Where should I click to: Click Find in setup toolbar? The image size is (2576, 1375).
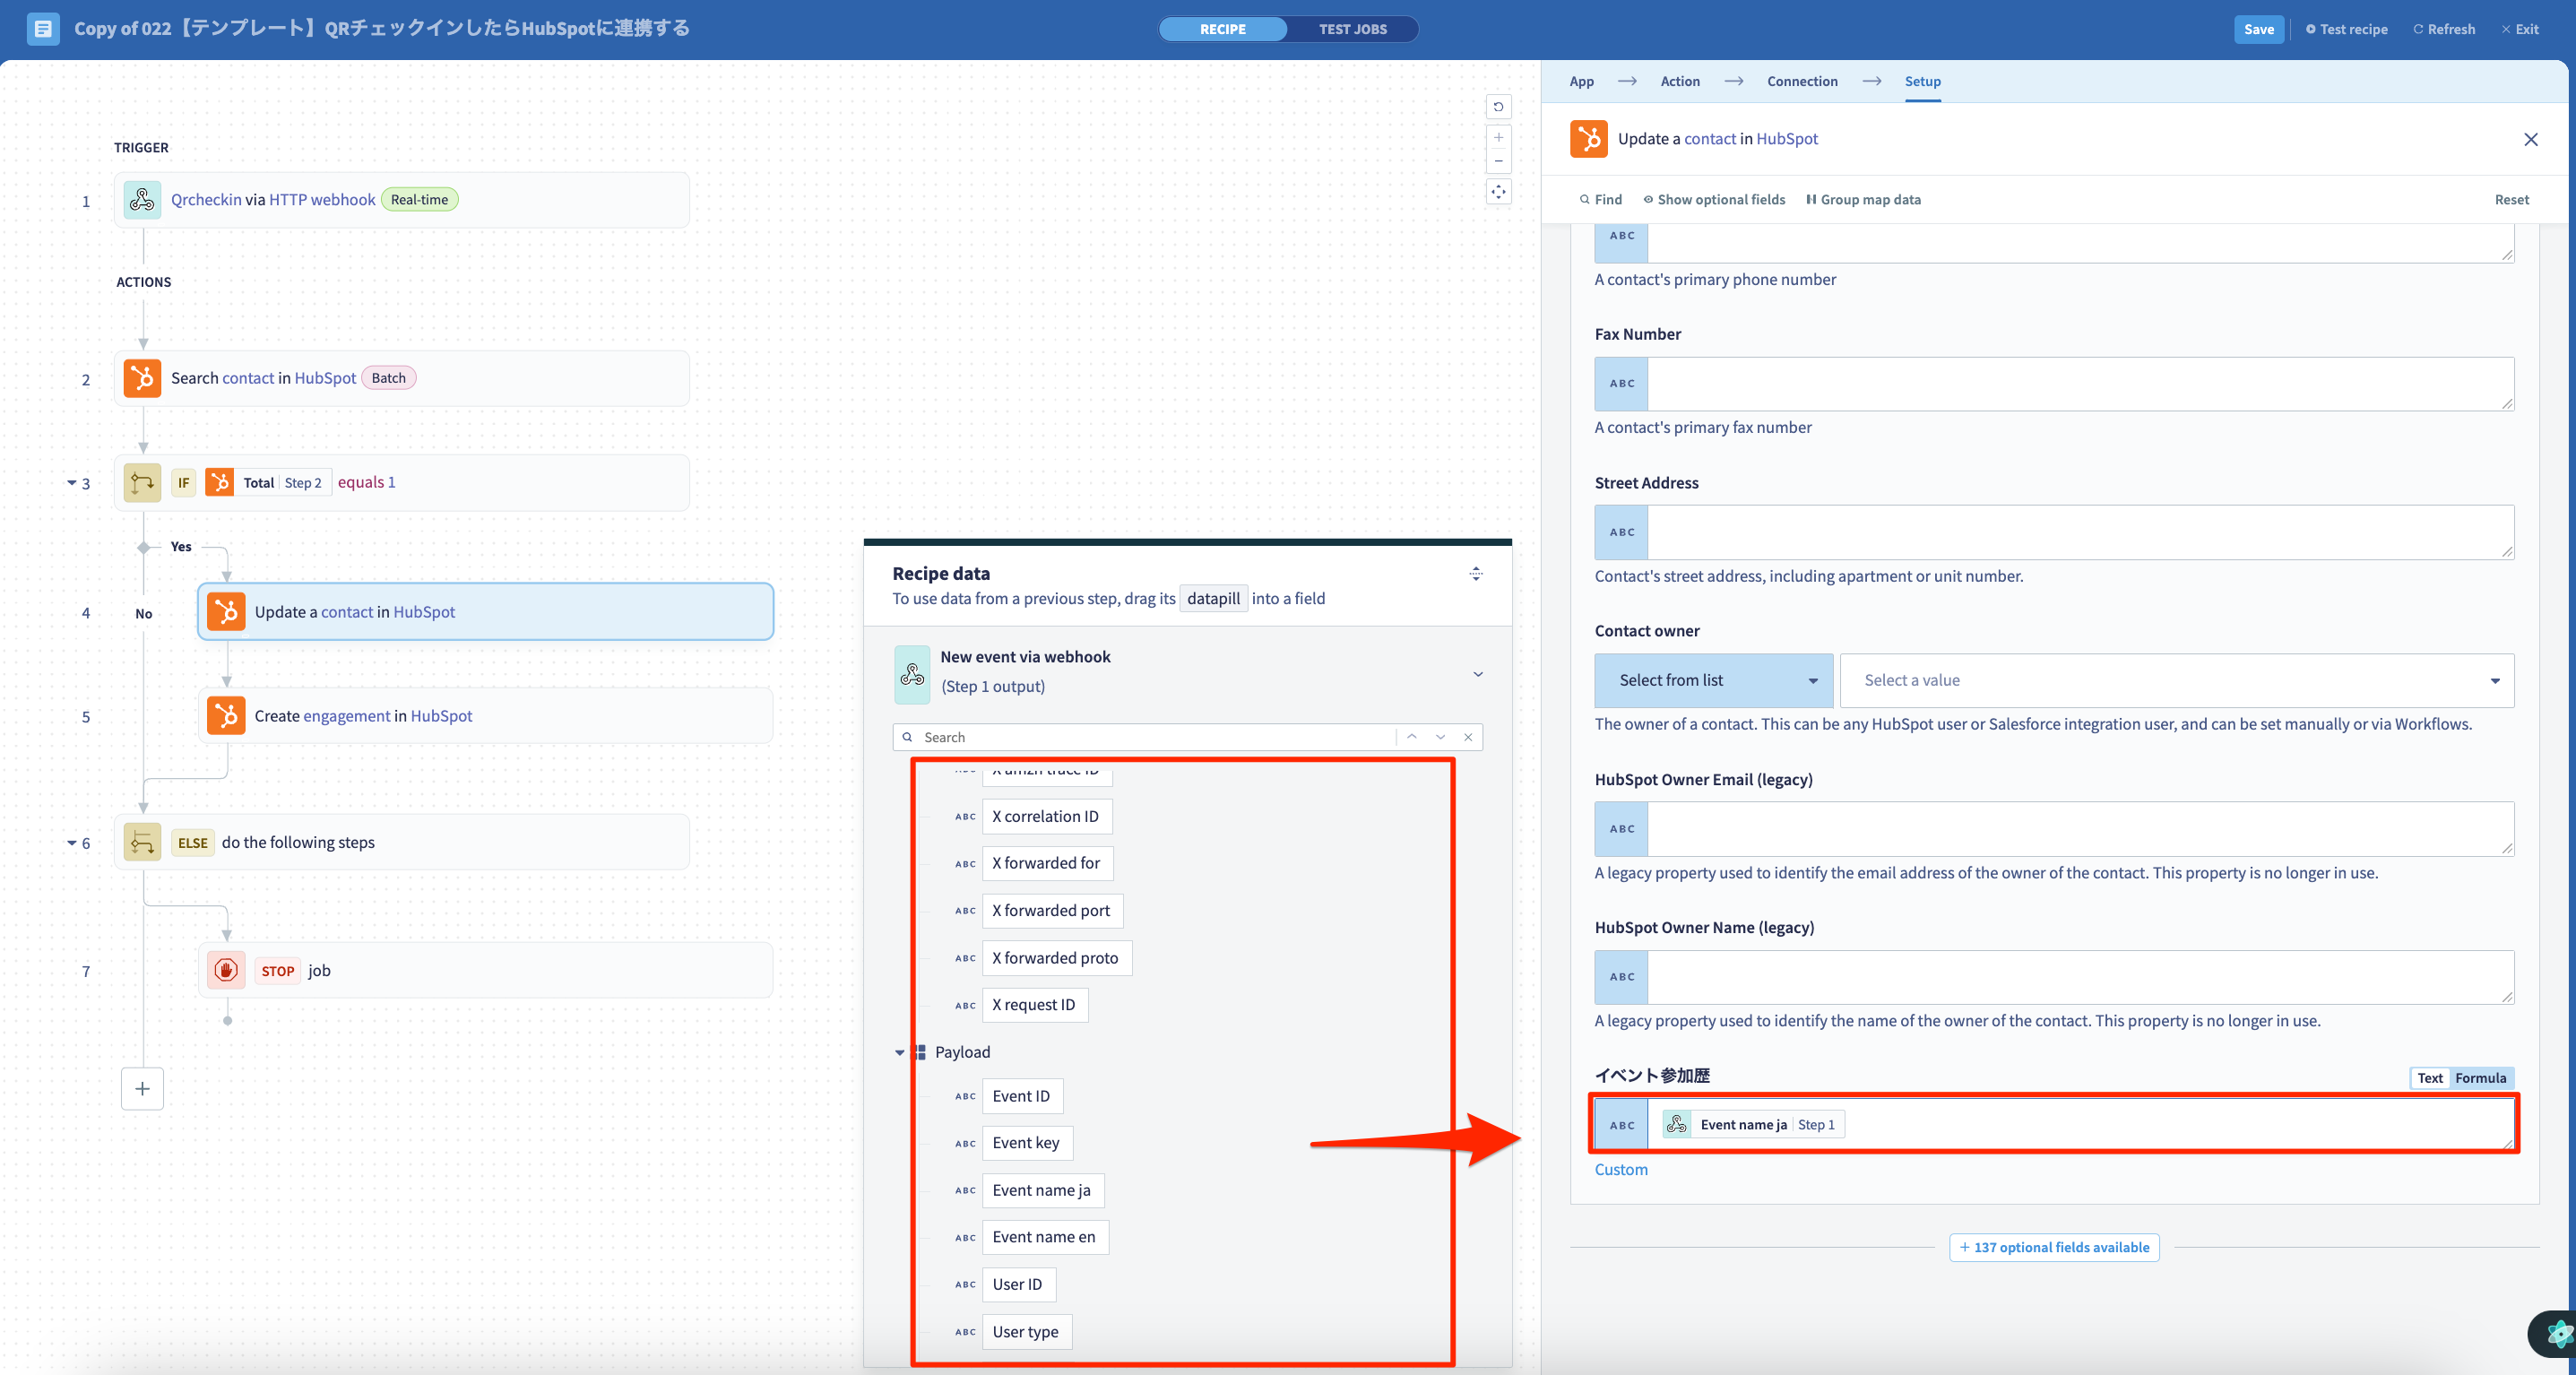(1600, 200)
